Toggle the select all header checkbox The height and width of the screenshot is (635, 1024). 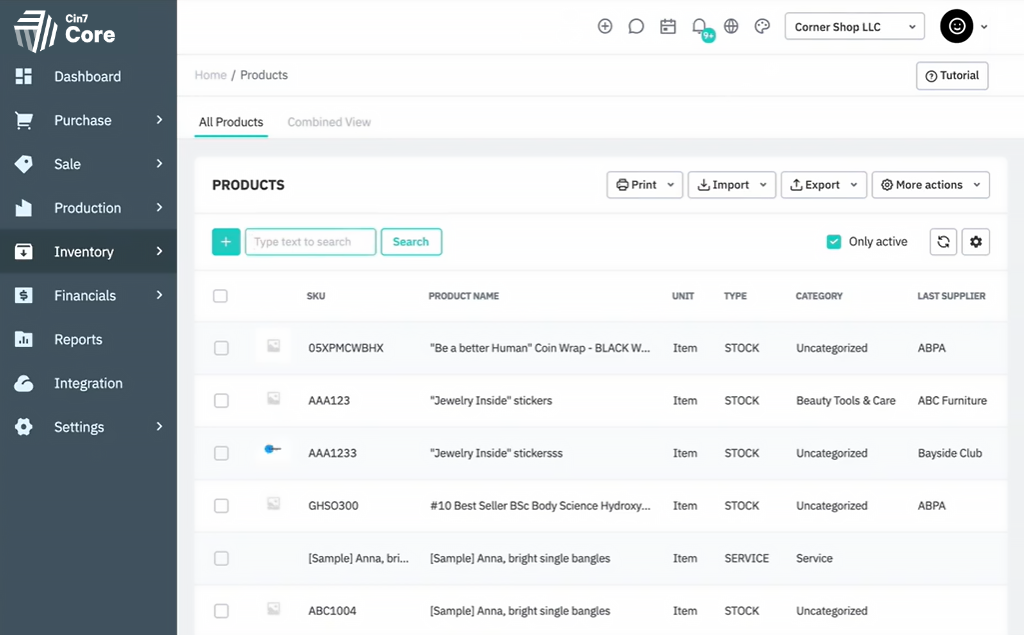pos(220,296)
